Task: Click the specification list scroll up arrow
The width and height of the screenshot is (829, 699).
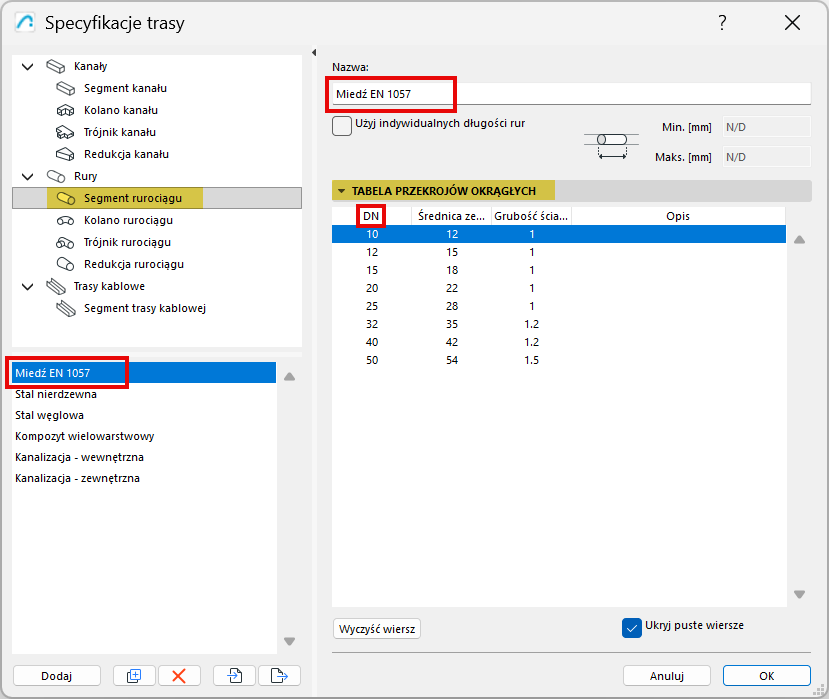Action: pos(289,376)
